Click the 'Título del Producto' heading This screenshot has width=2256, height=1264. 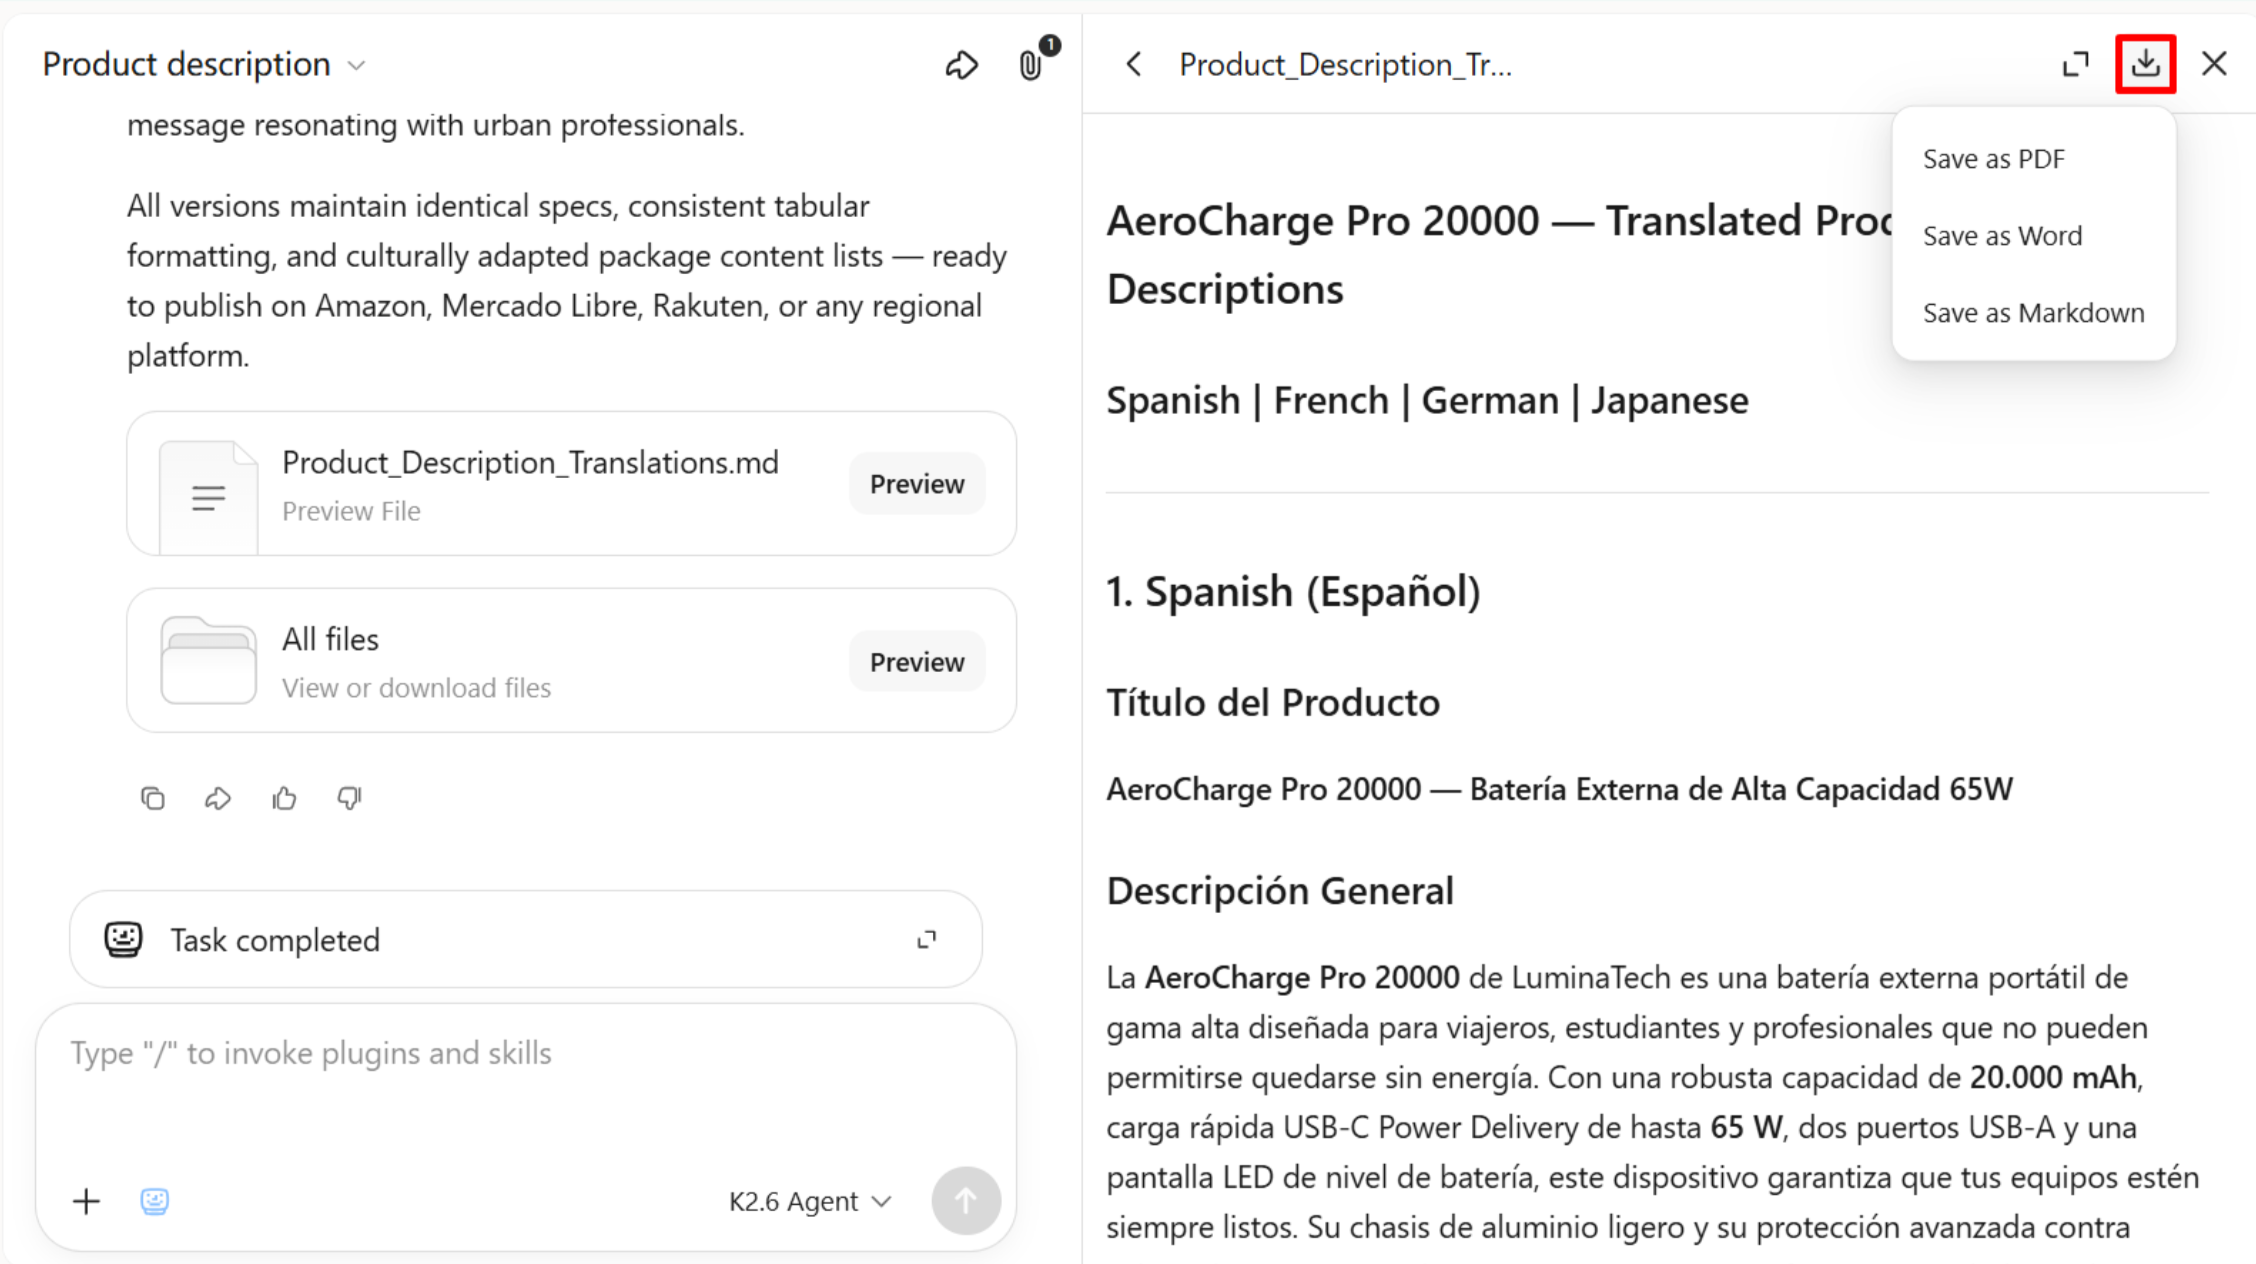[1273, 703]
